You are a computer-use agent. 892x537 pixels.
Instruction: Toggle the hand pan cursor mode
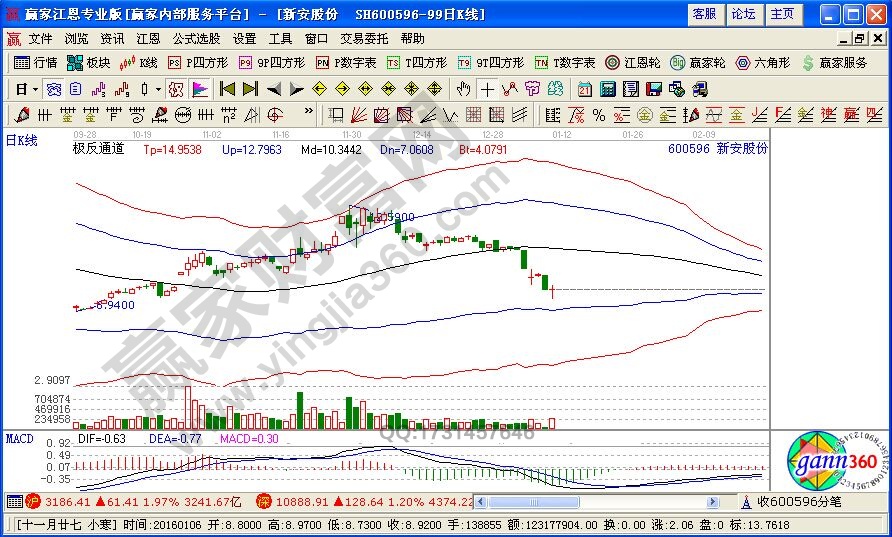point(464,88)
